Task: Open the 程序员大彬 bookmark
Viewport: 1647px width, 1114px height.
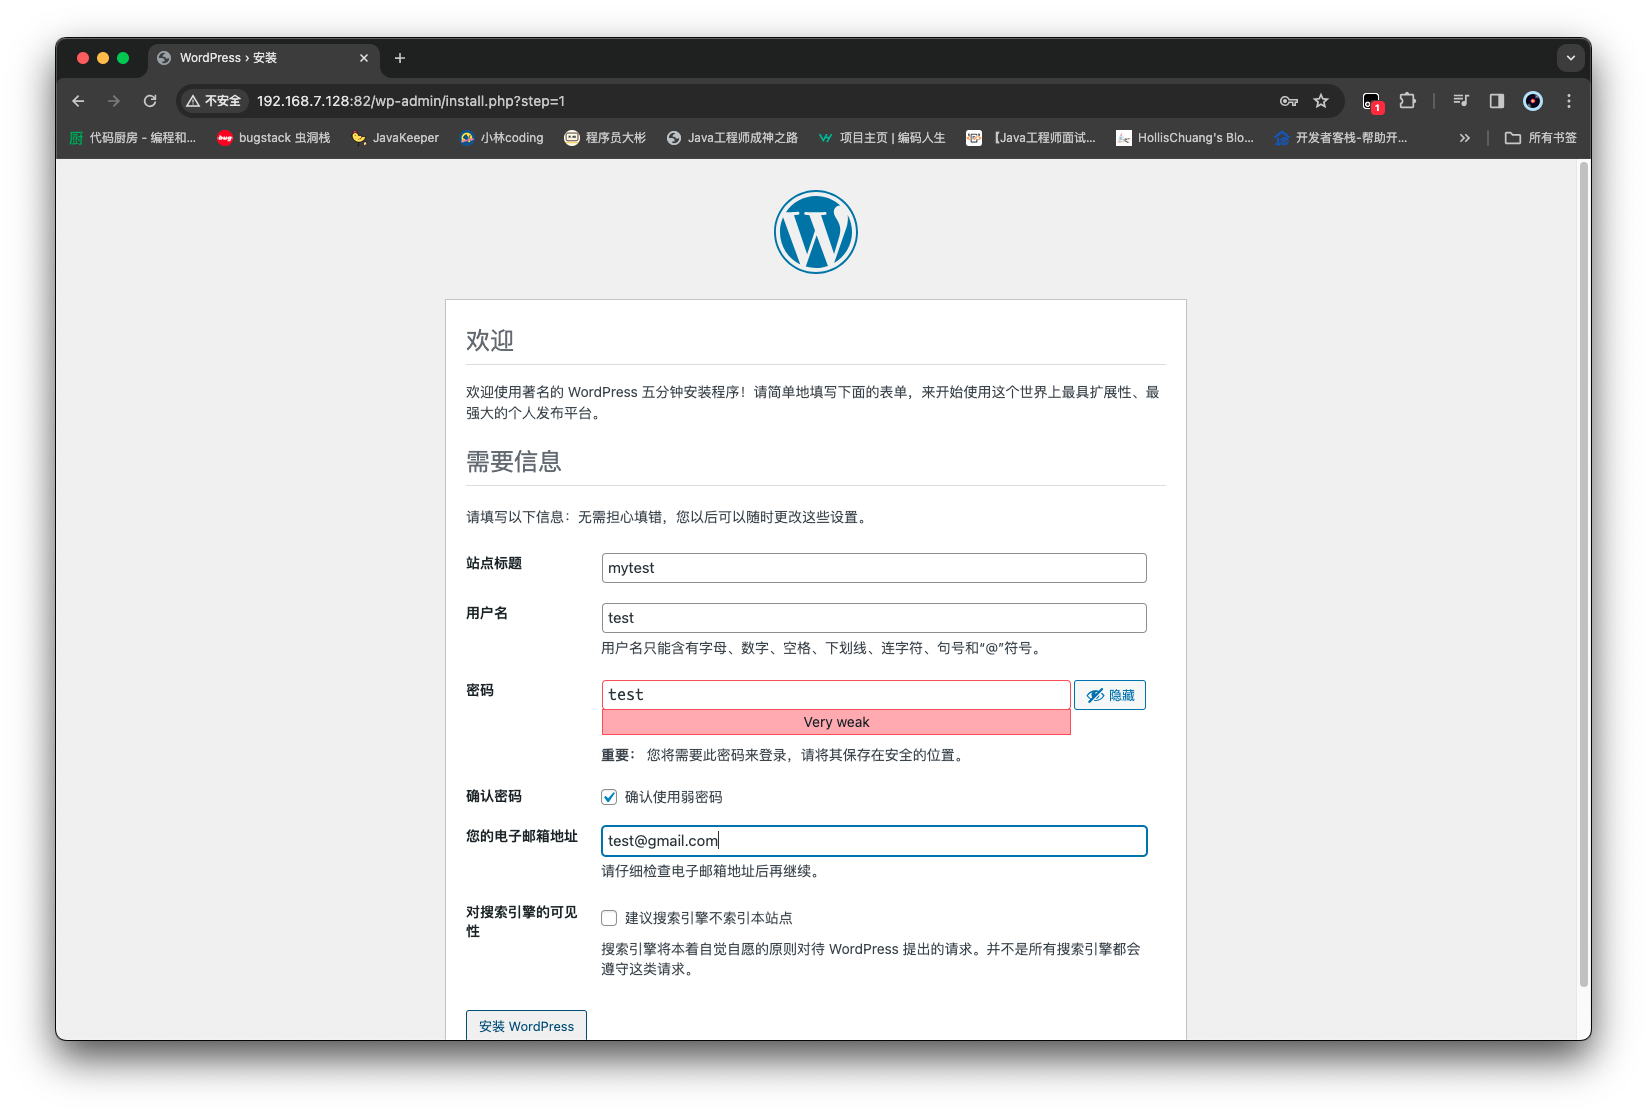Action: [605, 138]
